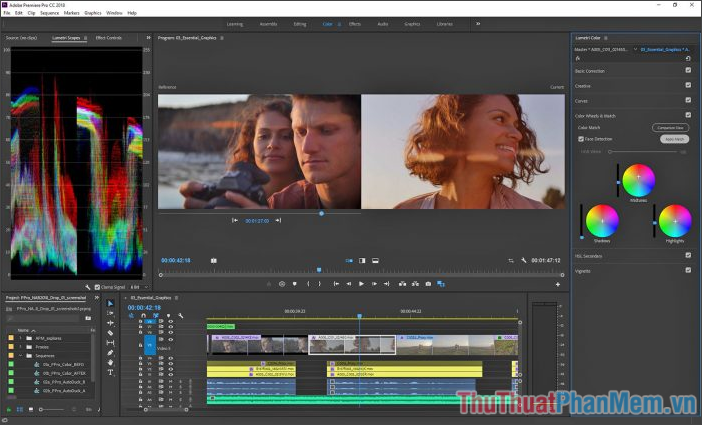Go to In point in program monitor
The width and height of the screenshot is (702, 425).
click(x=336, y=284)
